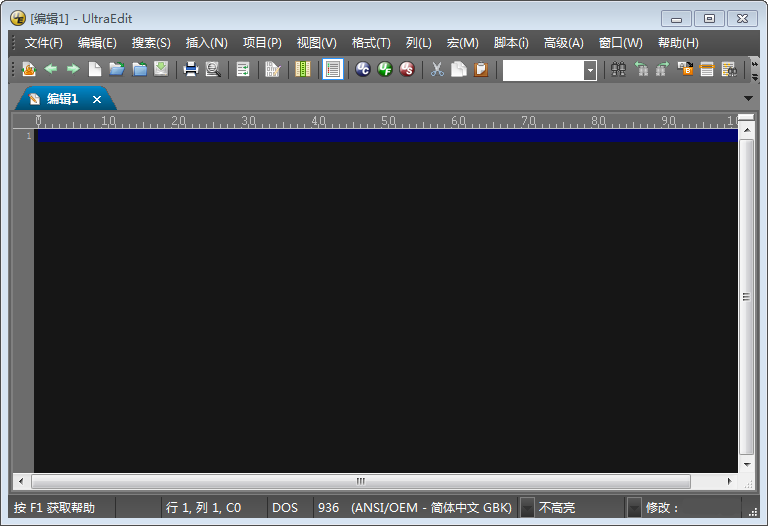The width and height of the screenshot is (768, 526).
Task: Expand the toolbar overflow chevron
Action: click(755, 64)
